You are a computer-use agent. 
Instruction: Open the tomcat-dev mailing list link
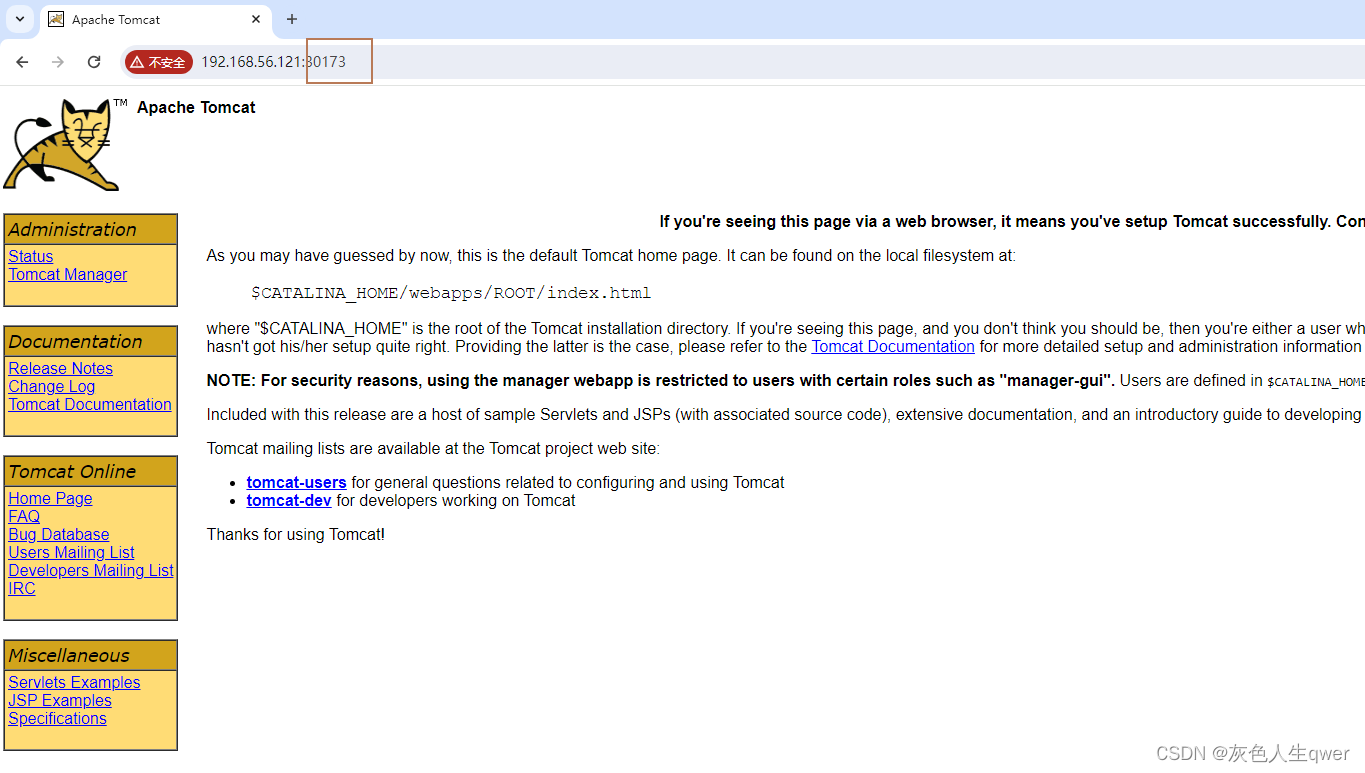click(289, 500)
